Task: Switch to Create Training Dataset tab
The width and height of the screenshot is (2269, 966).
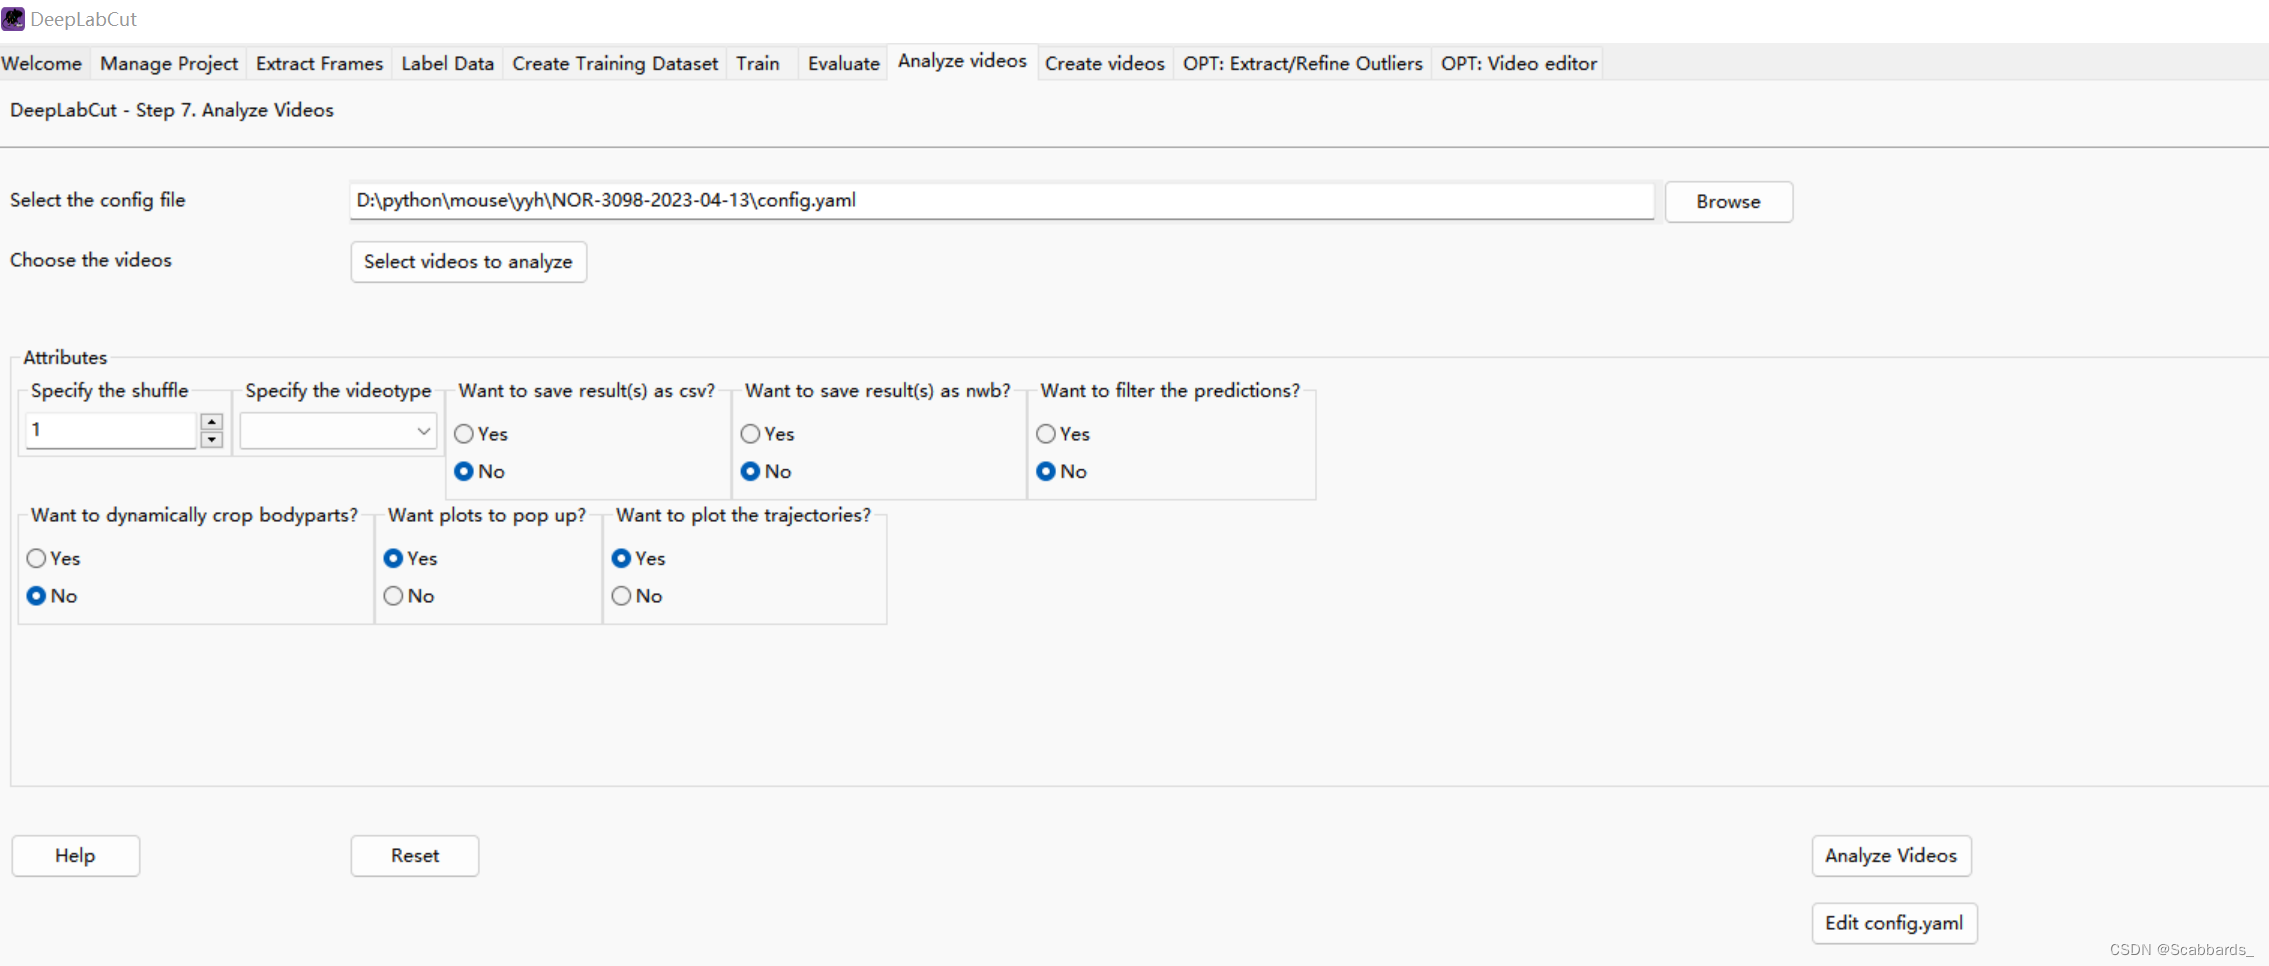Action: click(615, 64)
